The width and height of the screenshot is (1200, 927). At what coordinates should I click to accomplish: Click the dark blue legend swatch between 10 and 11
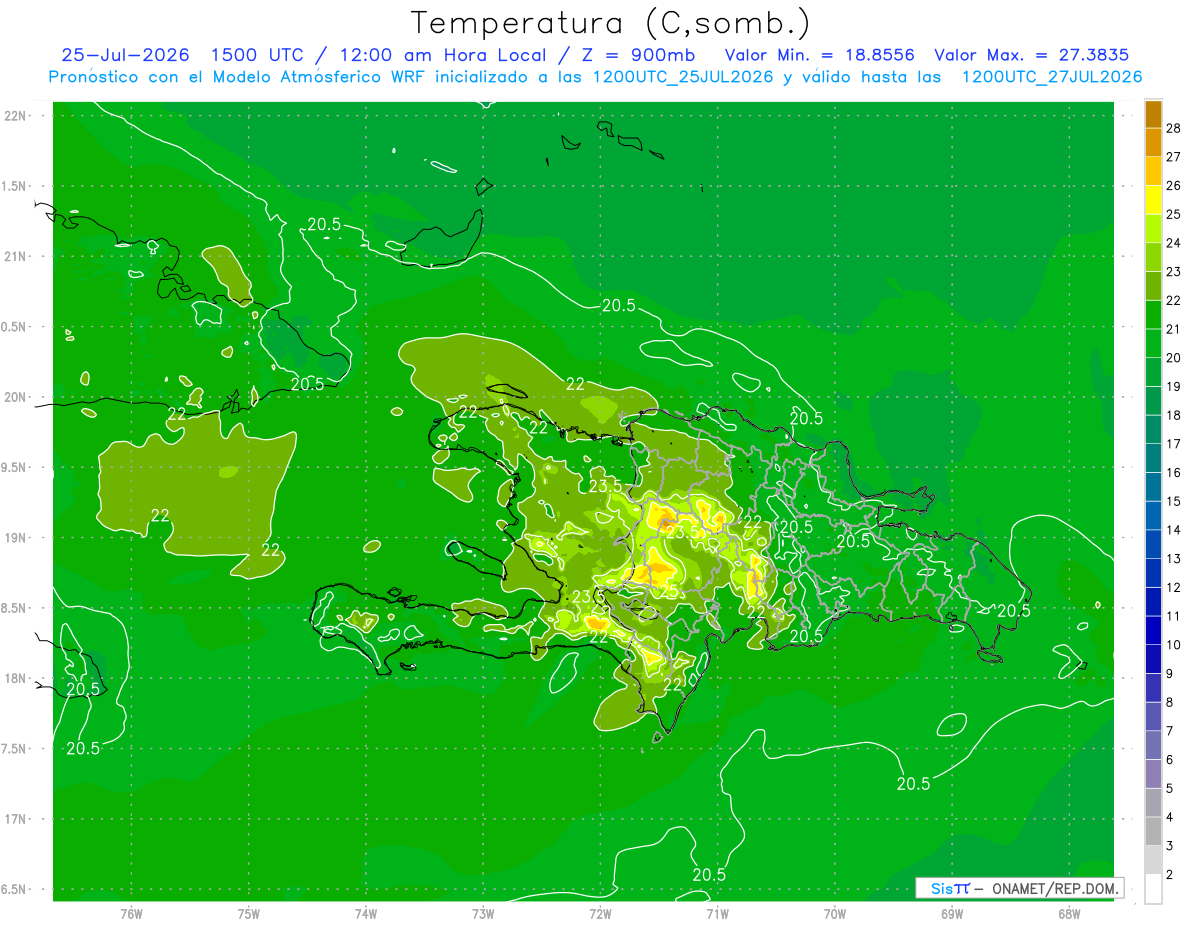click(1153, 630)
